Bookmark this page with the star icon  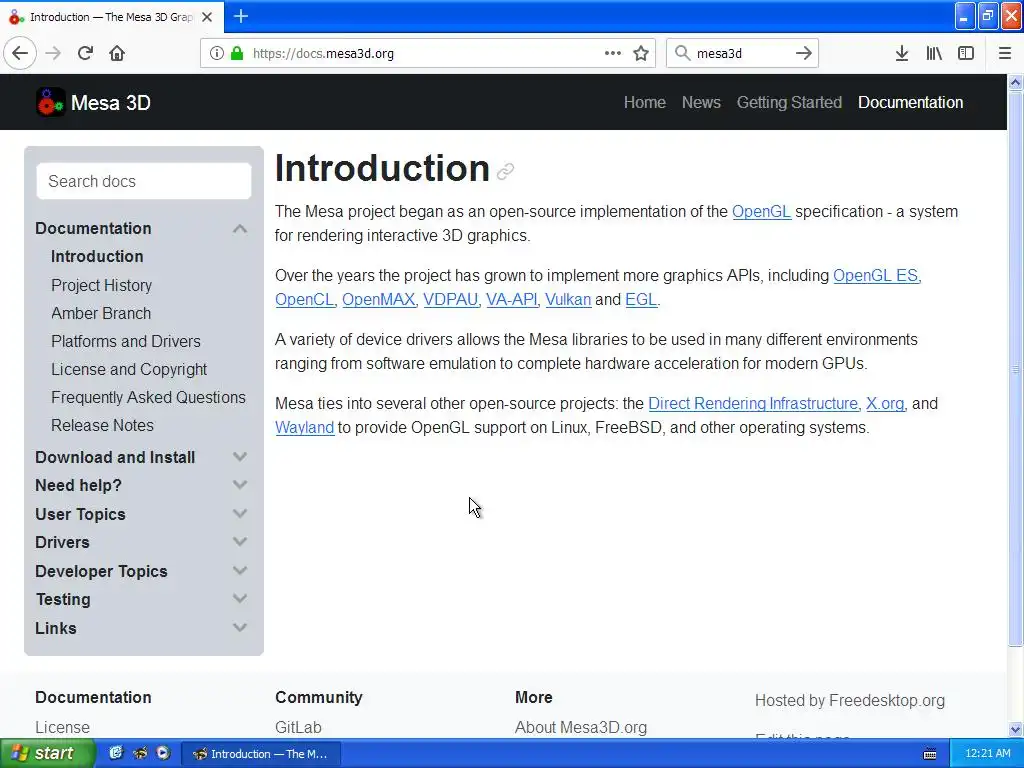[x=641, y=54]
